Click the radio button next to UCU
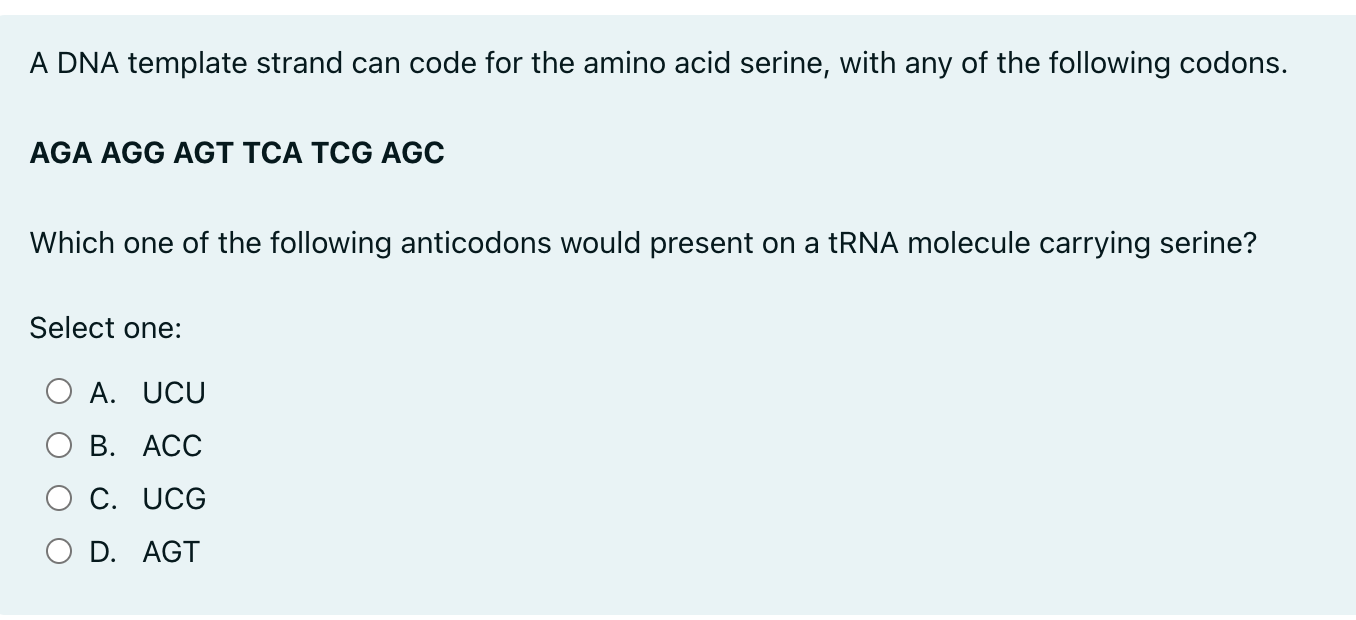 [x=60, y=391]
